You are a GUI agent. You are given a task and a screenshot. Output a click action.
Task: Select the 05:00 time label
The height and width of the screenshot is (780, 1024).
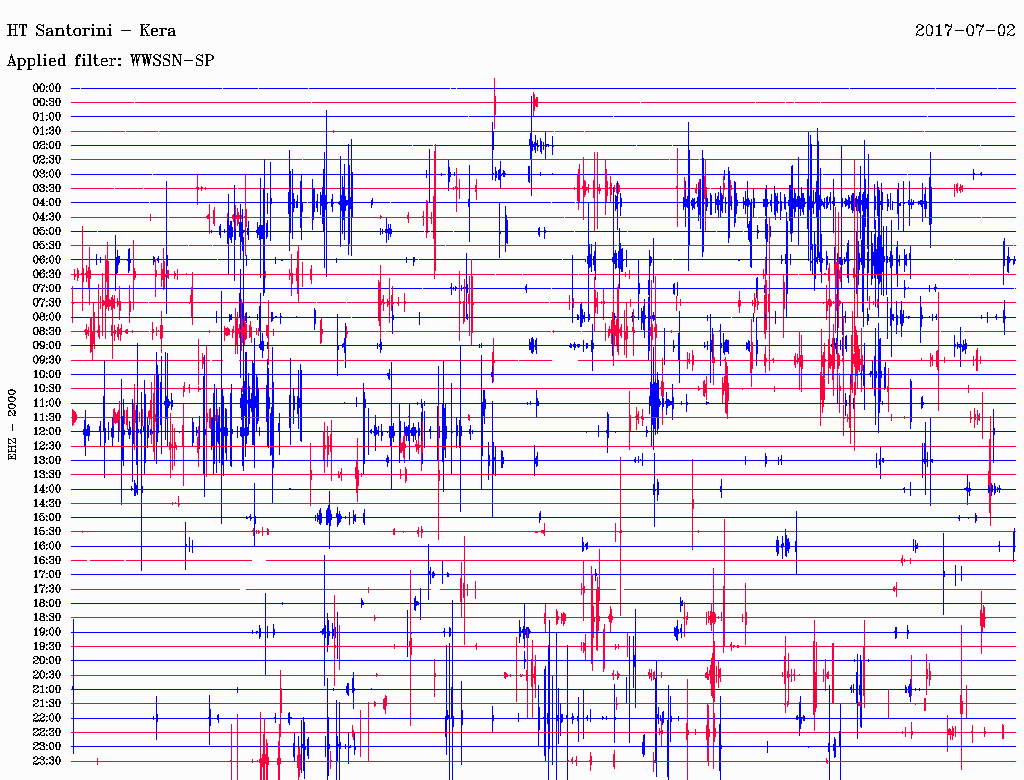point(47,231)
